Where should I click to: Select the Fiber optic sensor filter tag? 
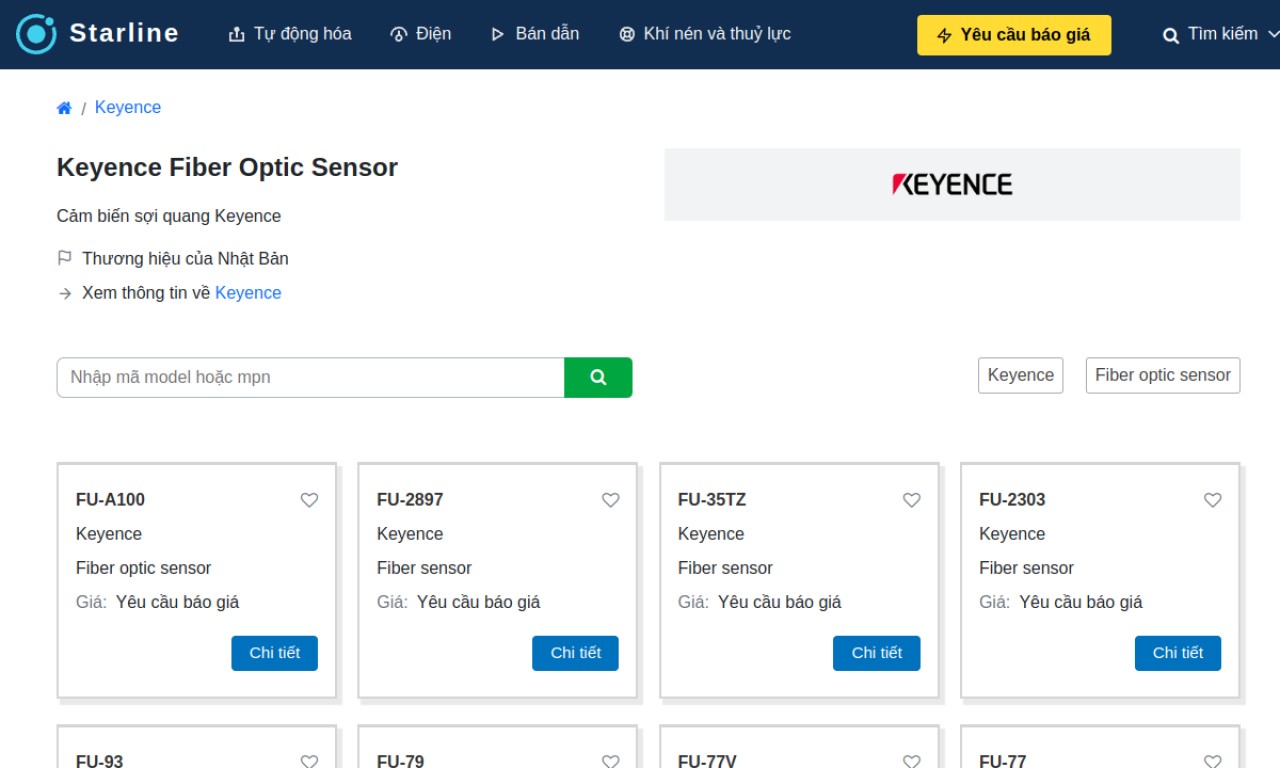pyautogui.click(x=1163, y=375)
